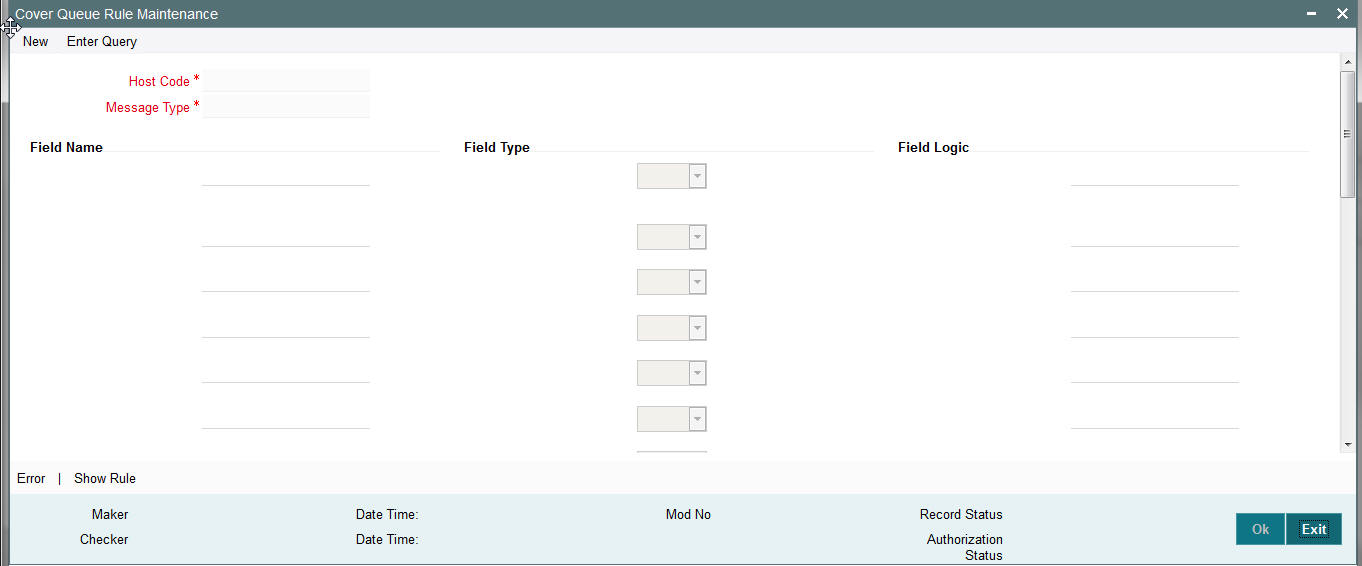Viewport: 1362px width, 566px height.
Task: Click the Show Rule link
Action: [x=105, y=478]
